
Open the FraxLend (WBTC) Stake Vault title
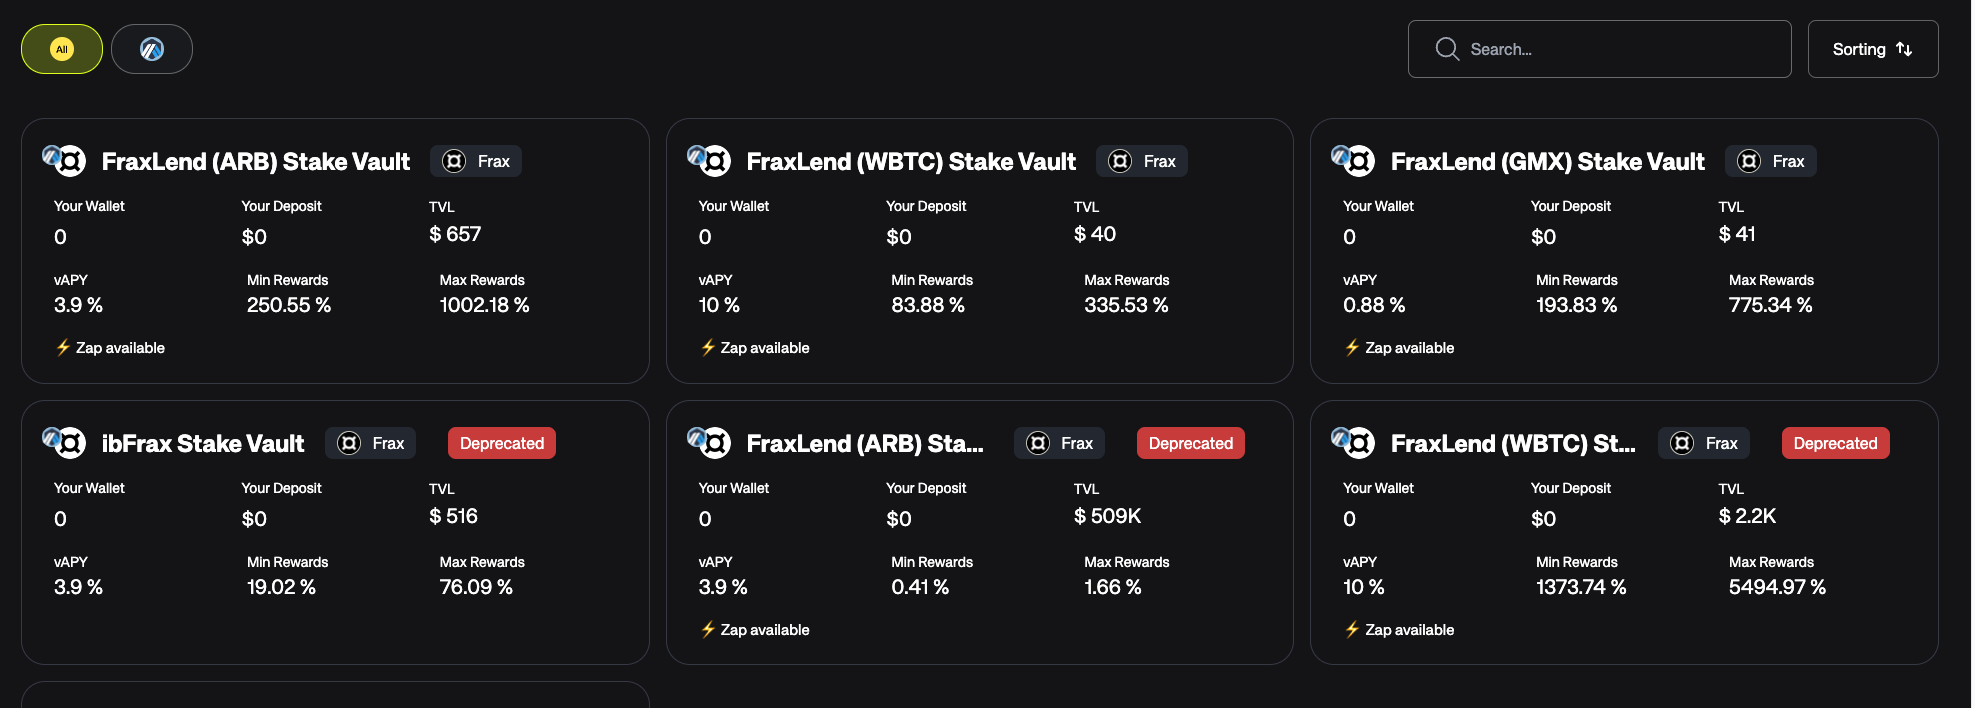tap(911, 161)
